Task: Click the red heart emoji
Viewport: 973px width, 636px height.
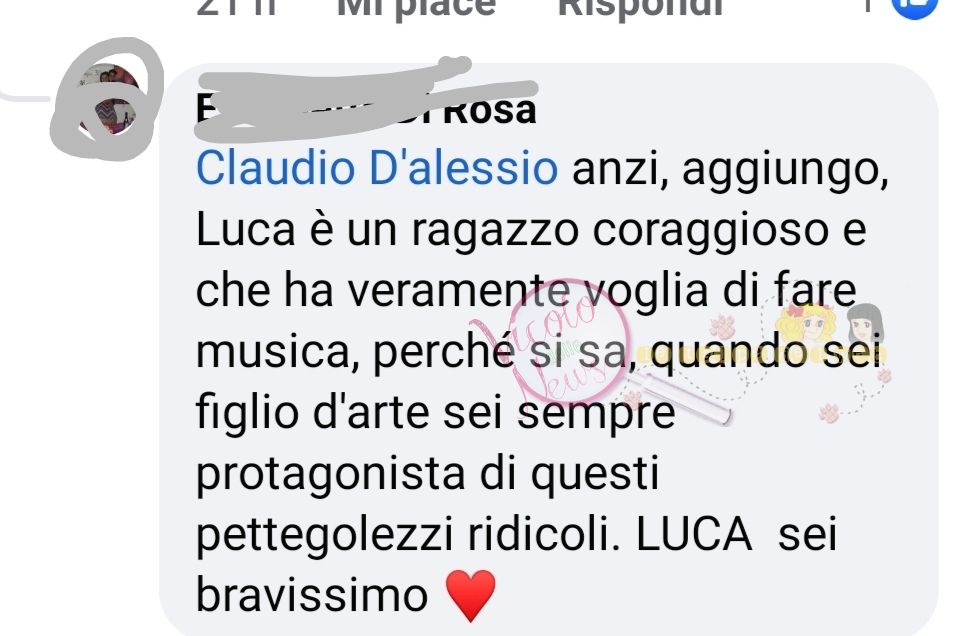Action: point(471,596)
